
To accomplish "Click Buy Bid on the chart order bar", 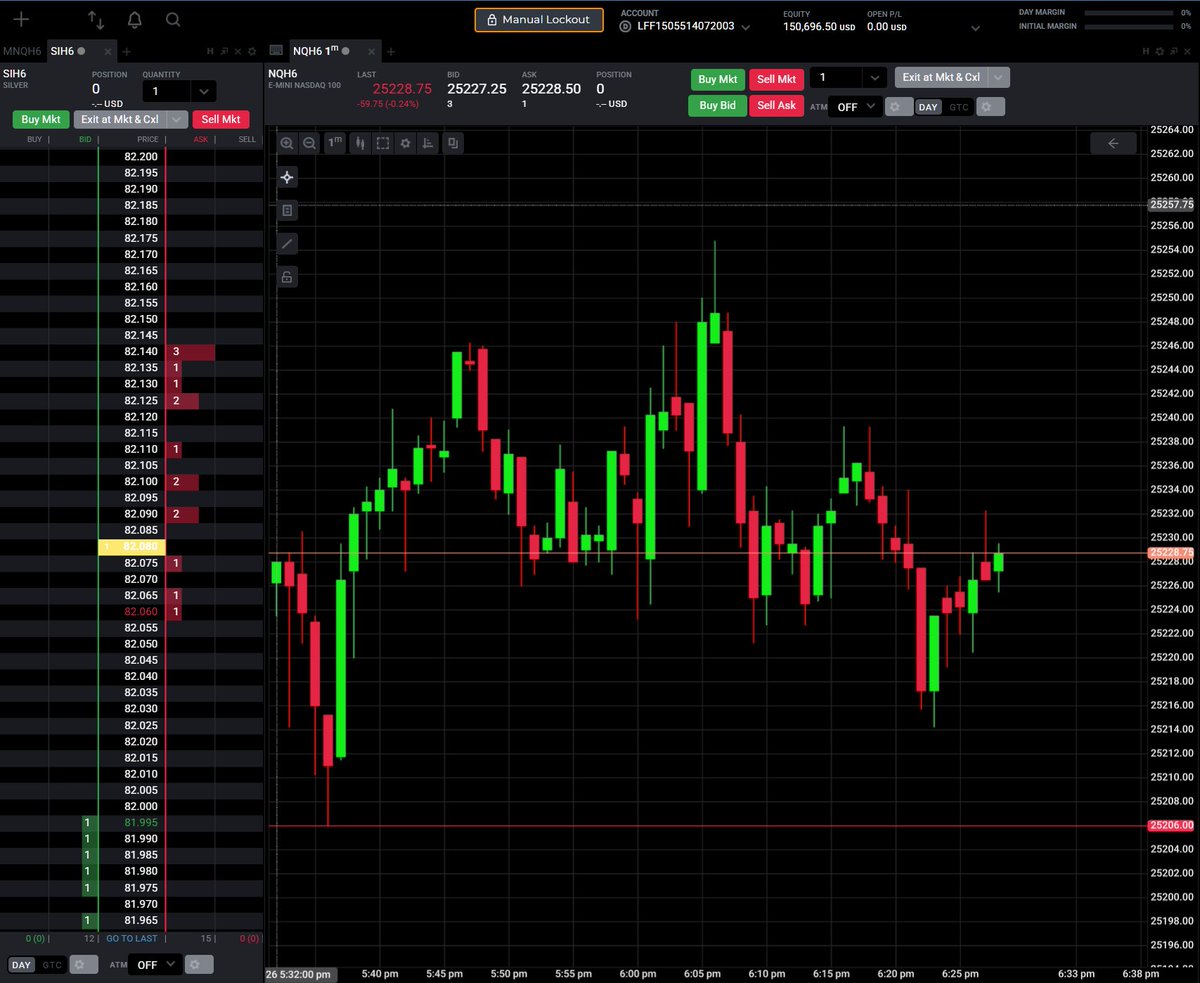I will tap(718, 105).
